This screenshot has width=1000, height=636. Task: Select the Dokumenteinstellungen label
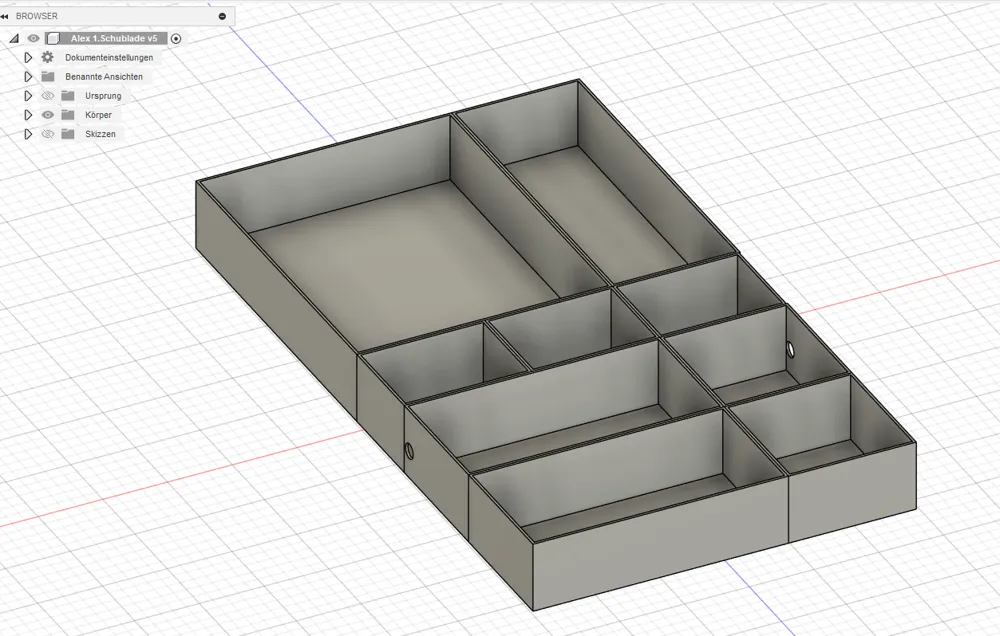click(x=109, y=57)
